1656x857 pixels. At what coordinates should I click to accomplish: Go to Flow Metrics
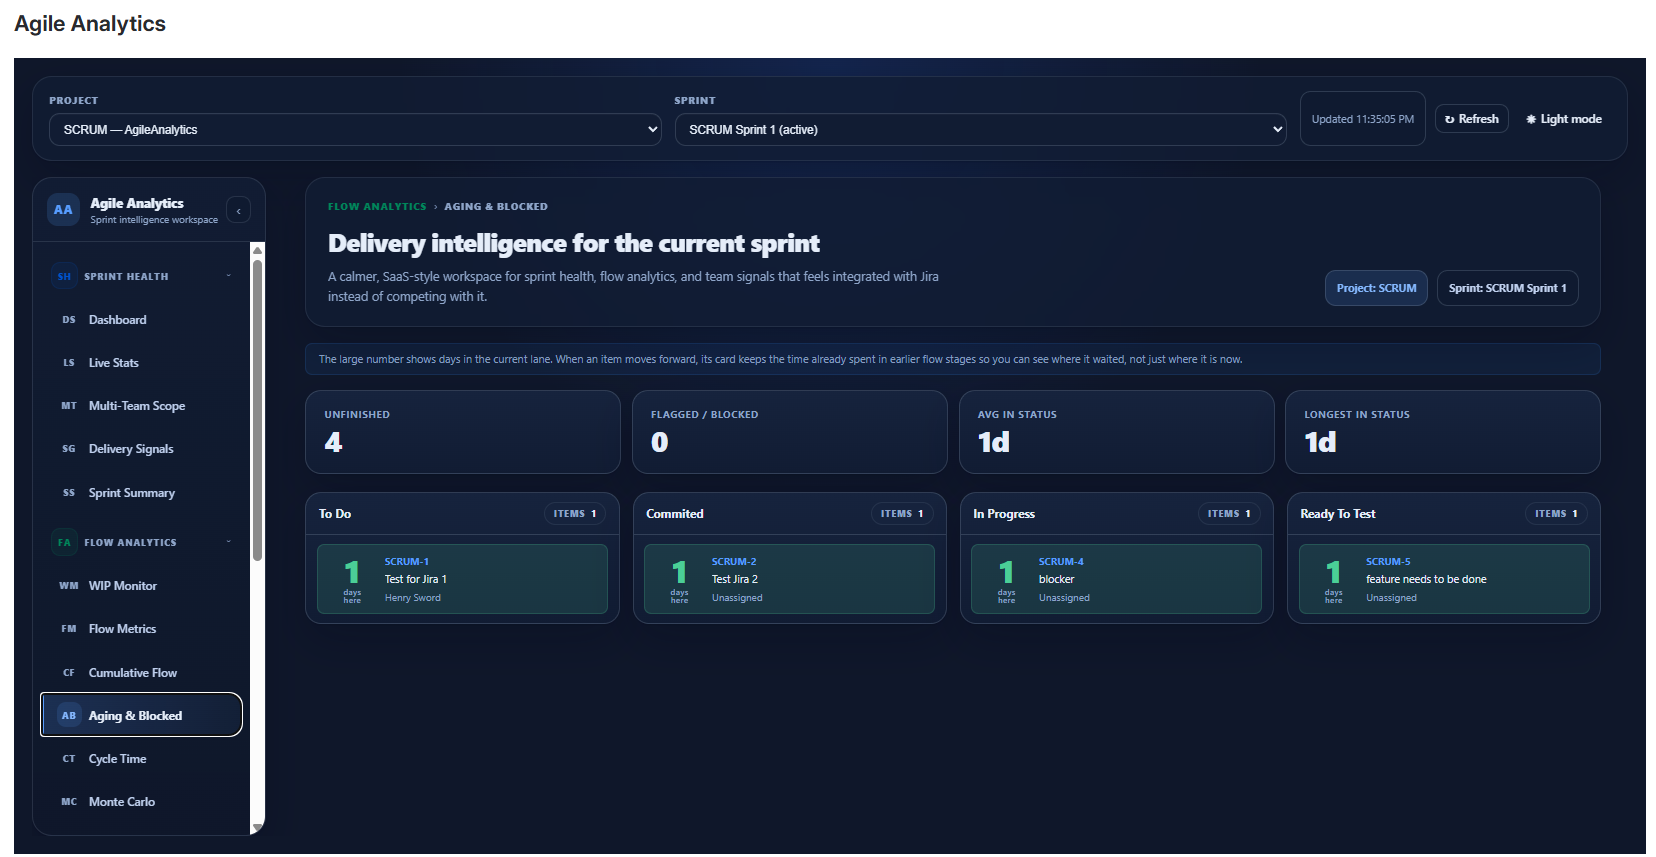pos(142,629)
